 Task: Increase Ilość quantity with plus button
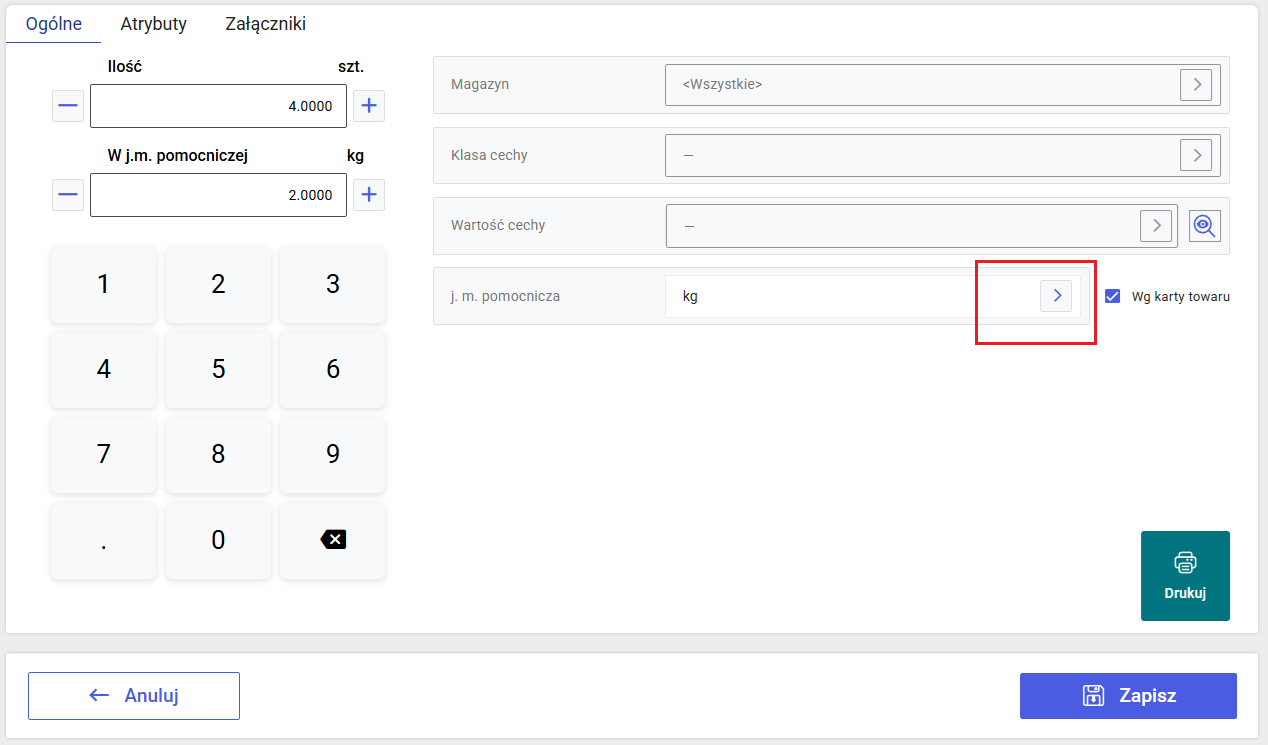click(369, 105)
